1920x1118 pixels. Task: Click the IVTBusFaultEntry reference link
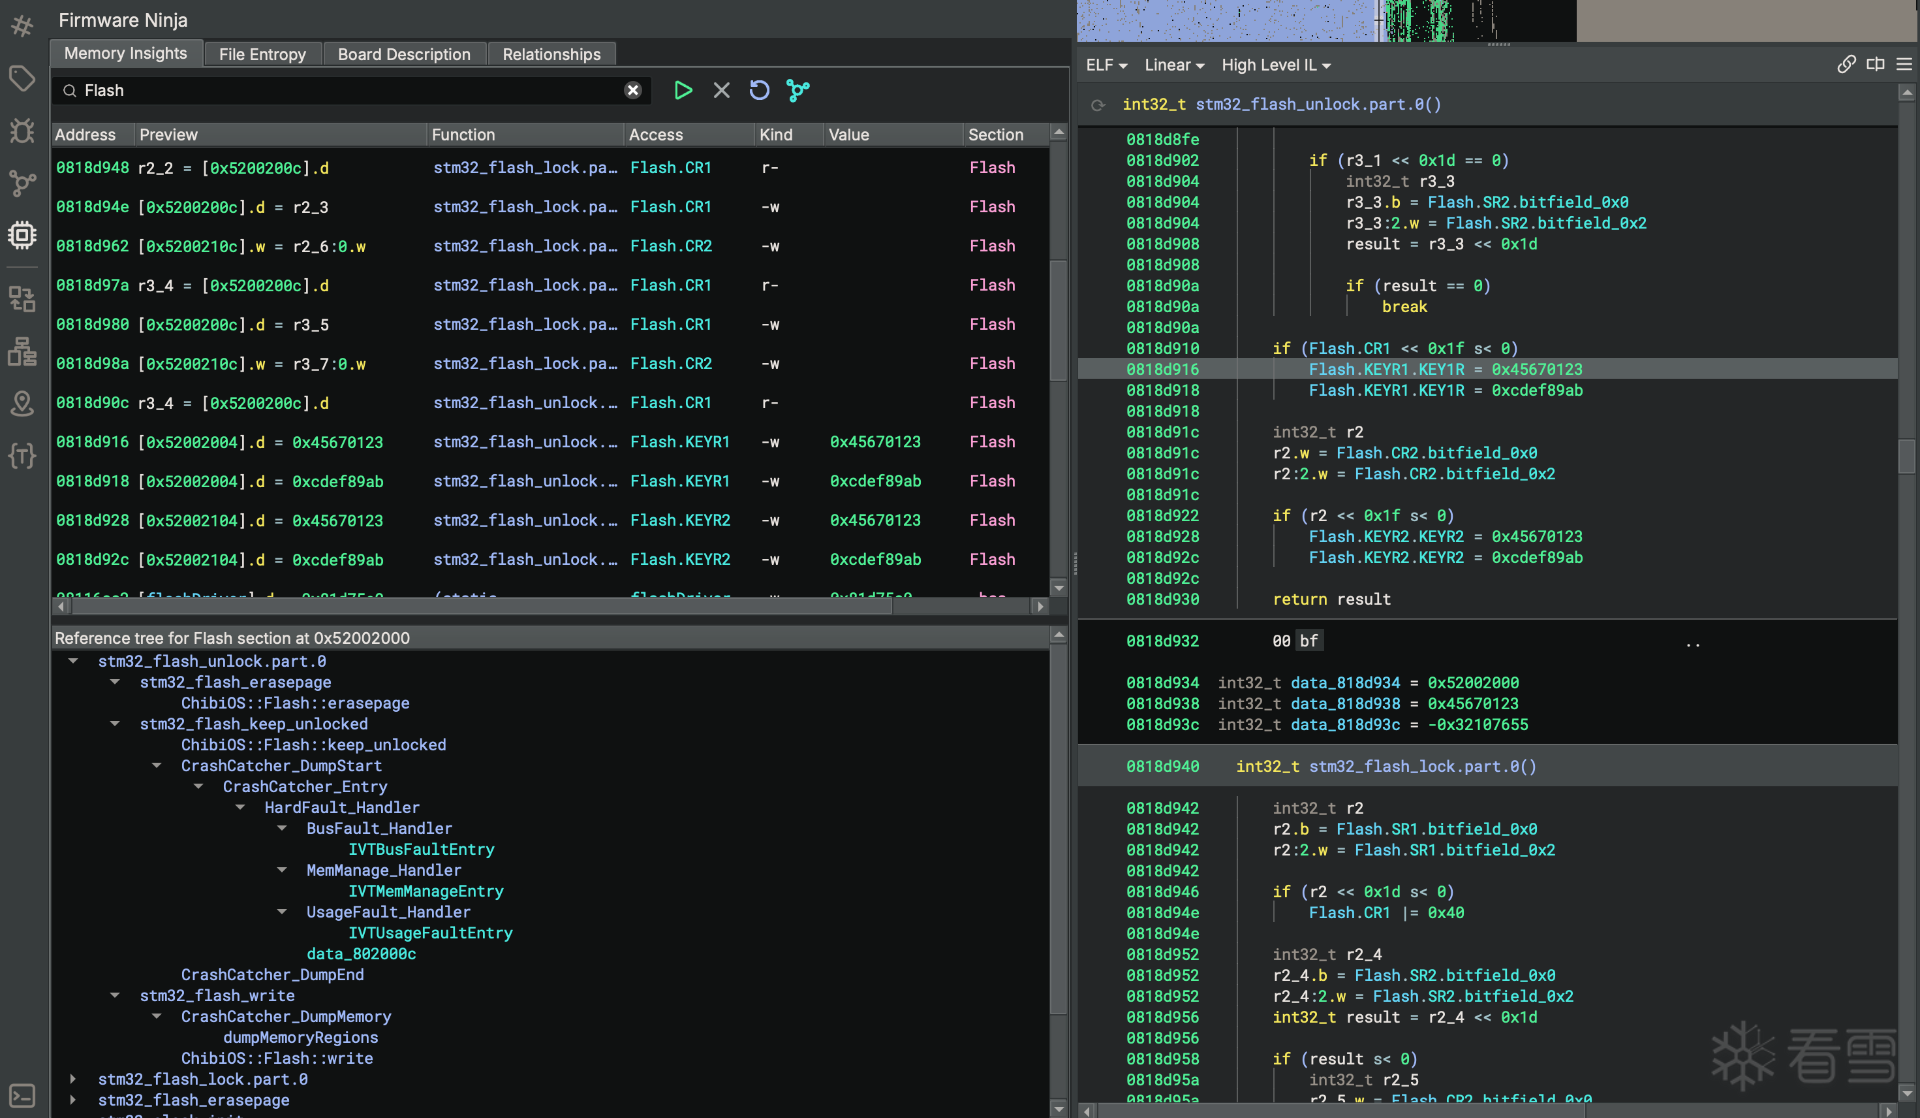click(x=421, y=850)
